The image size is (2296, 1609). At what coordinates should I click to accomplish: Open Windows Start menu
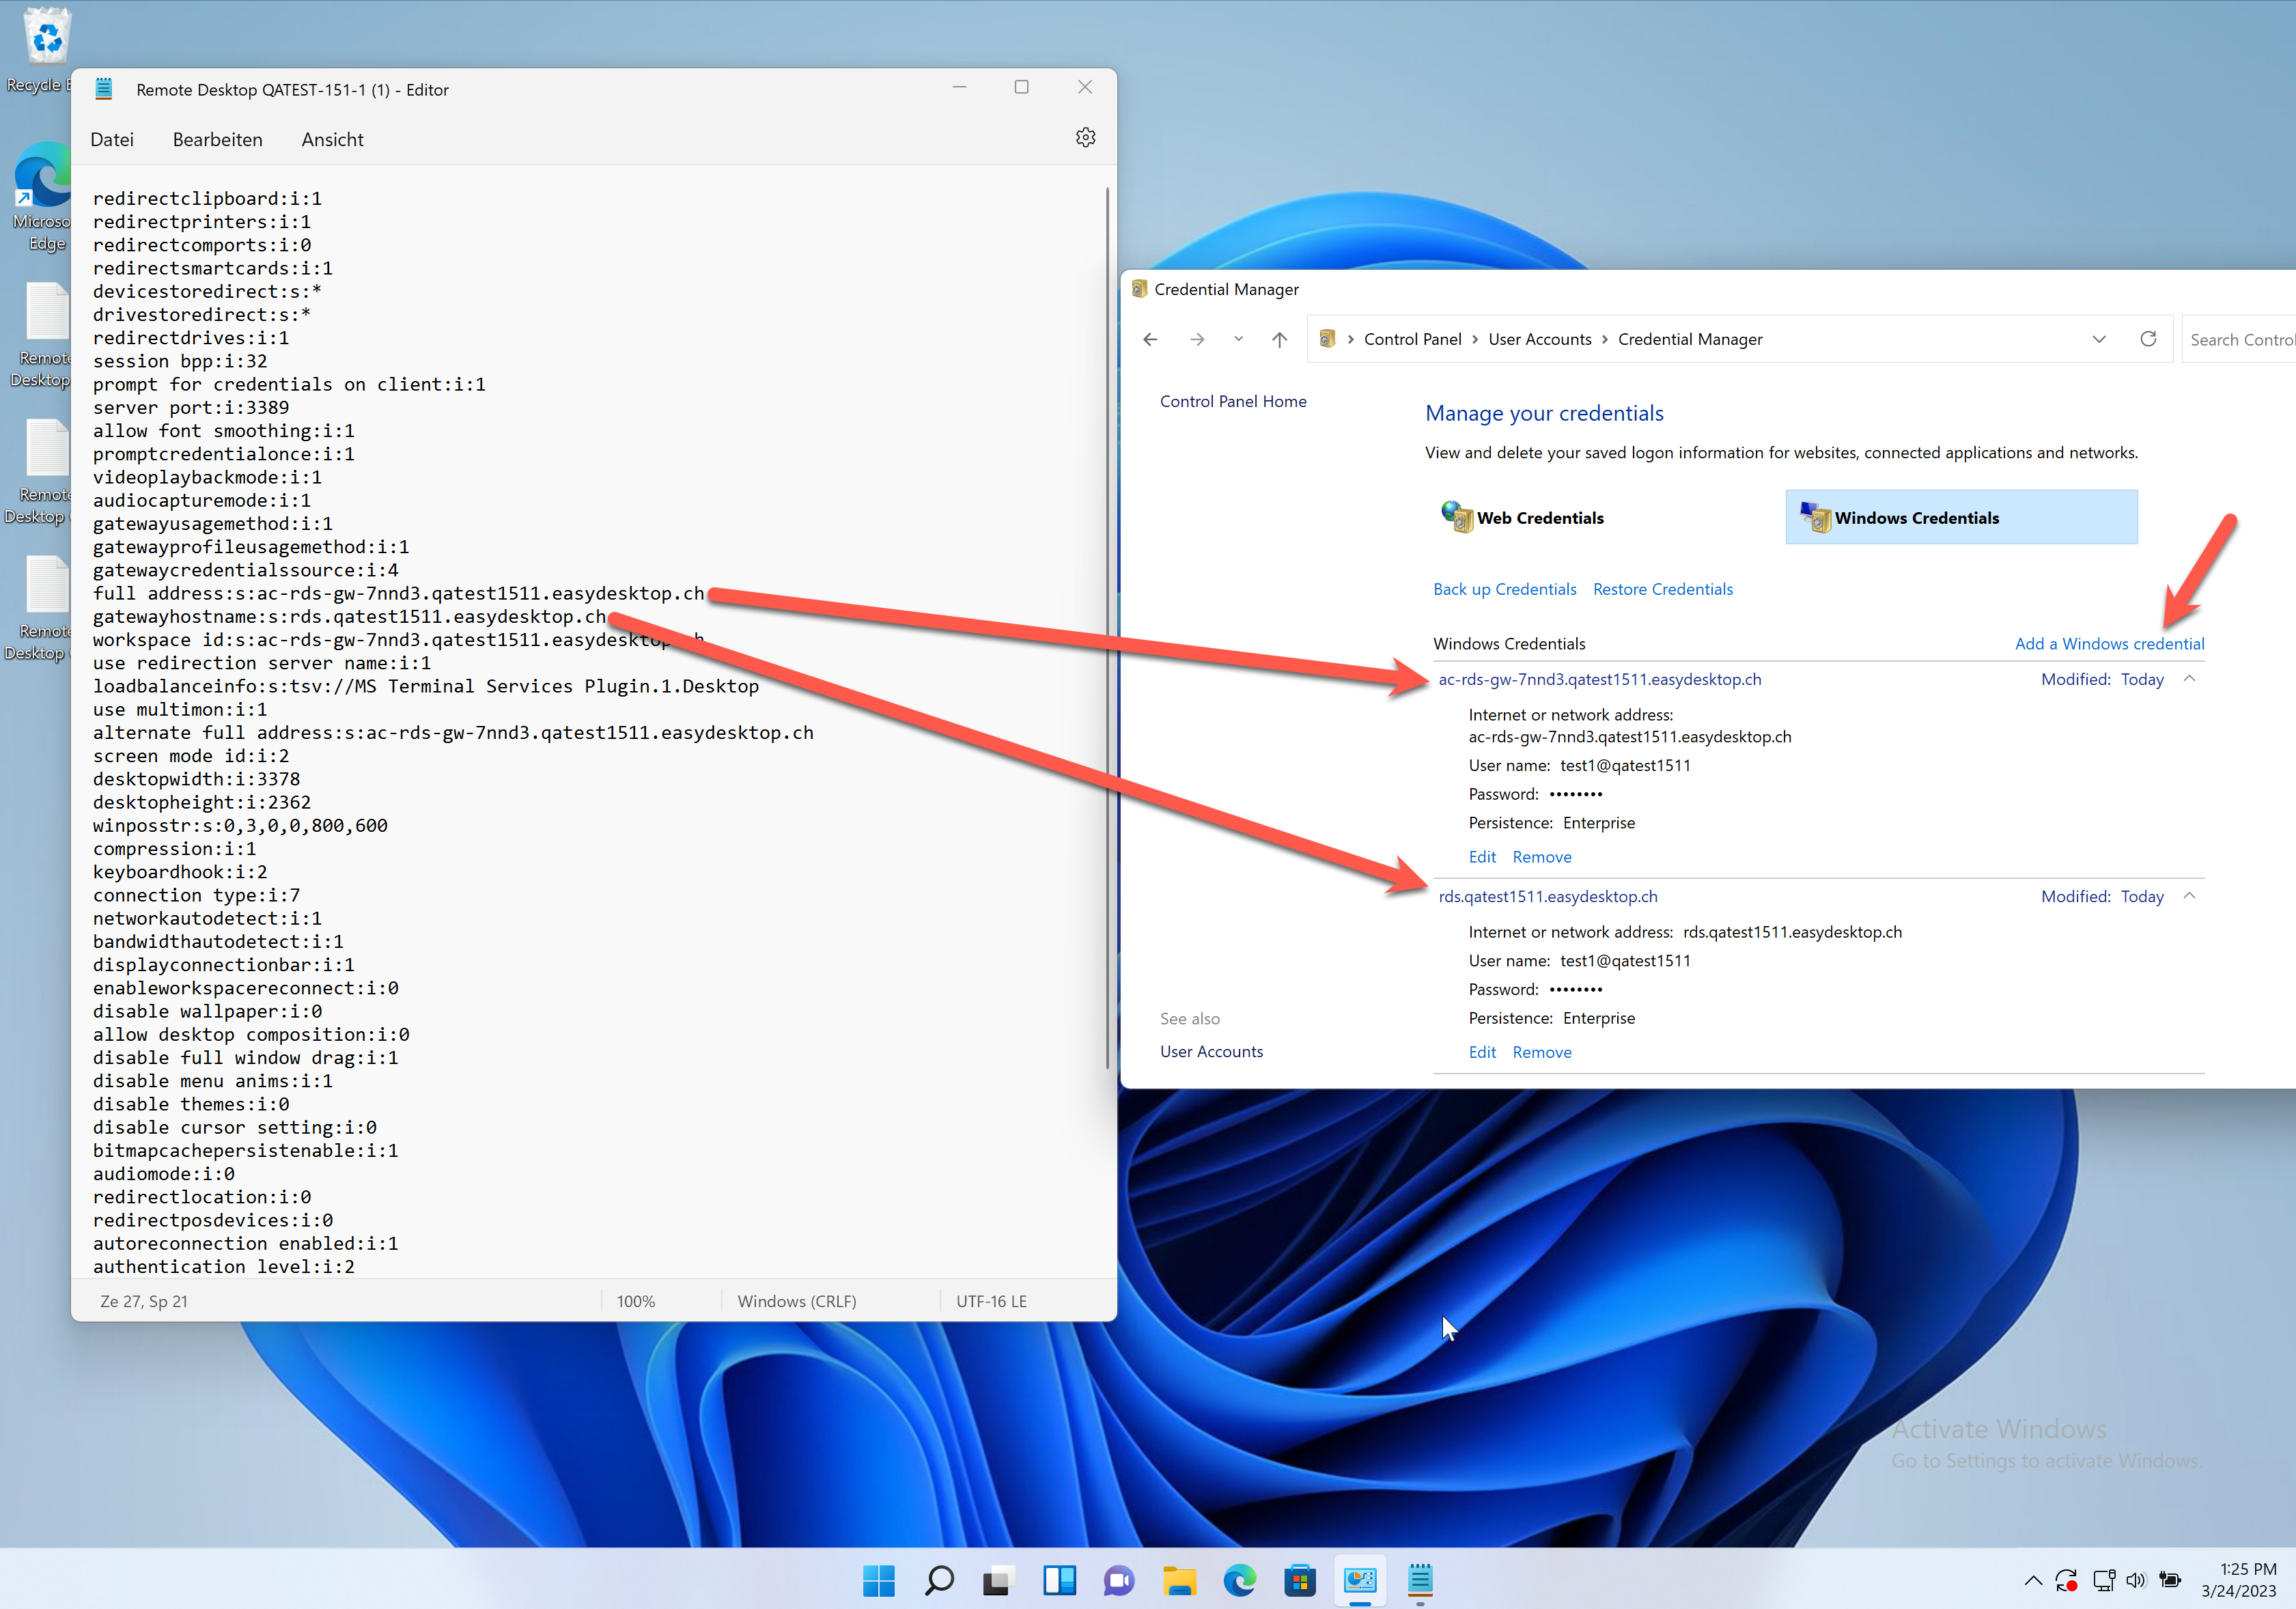coord(879,1580)
